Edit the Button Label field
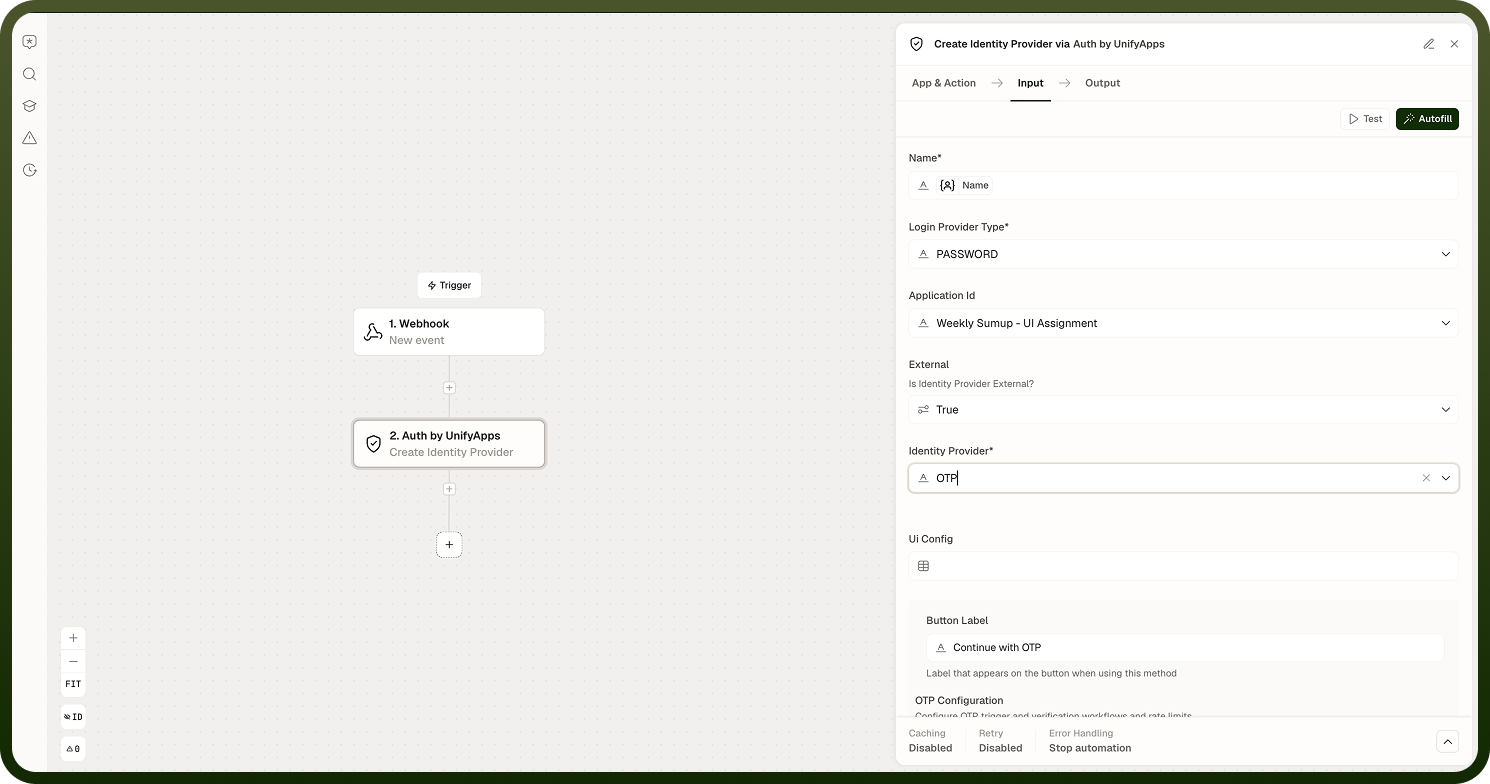The image size is (1490, 784). (1185, 647)
